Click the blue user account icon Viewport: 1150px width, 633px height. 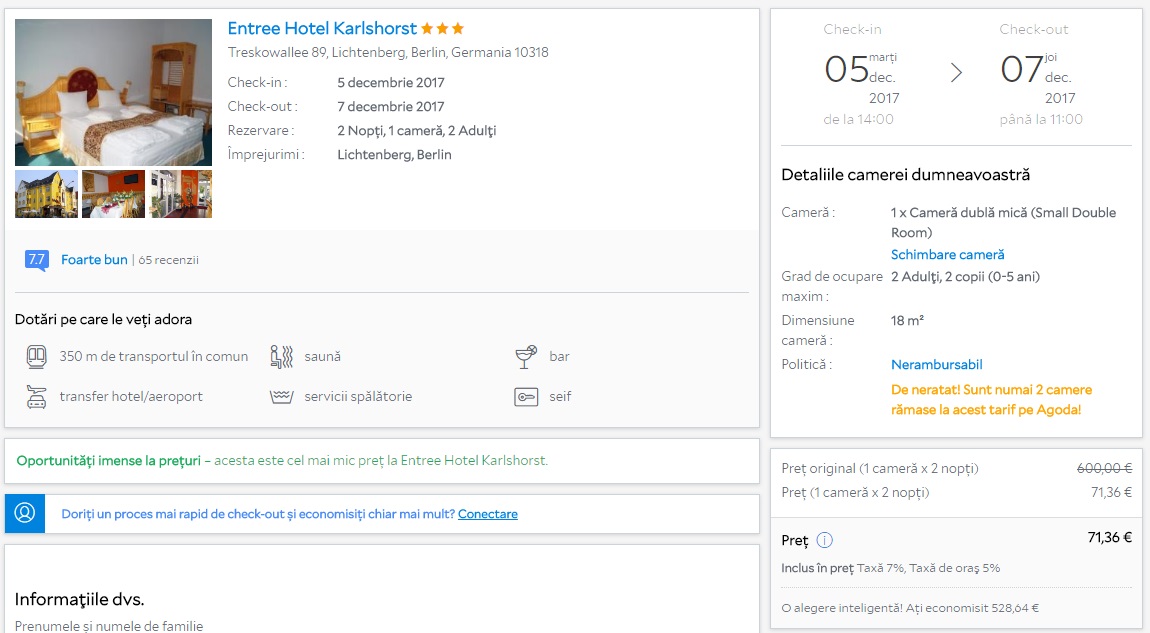(25, 514)
